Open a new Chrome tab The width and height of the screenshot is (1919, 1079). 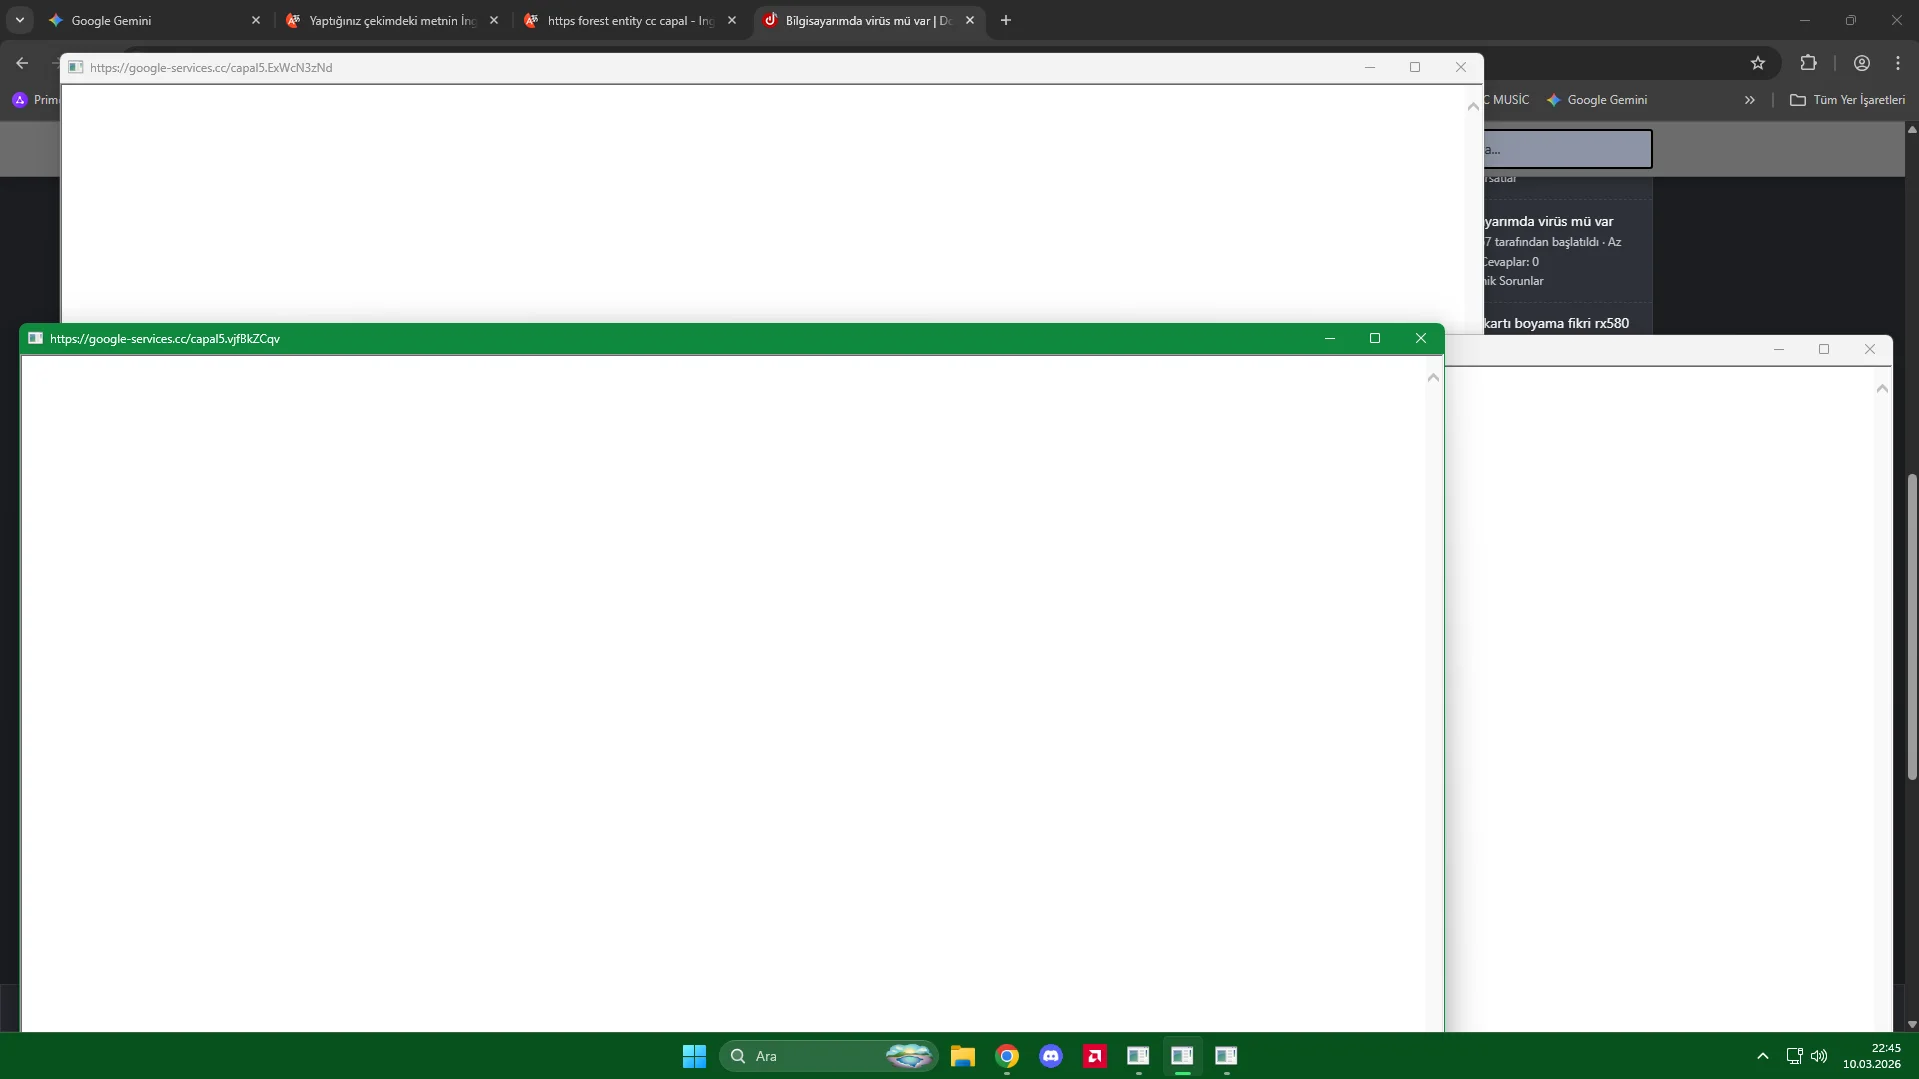[1006, 20]
